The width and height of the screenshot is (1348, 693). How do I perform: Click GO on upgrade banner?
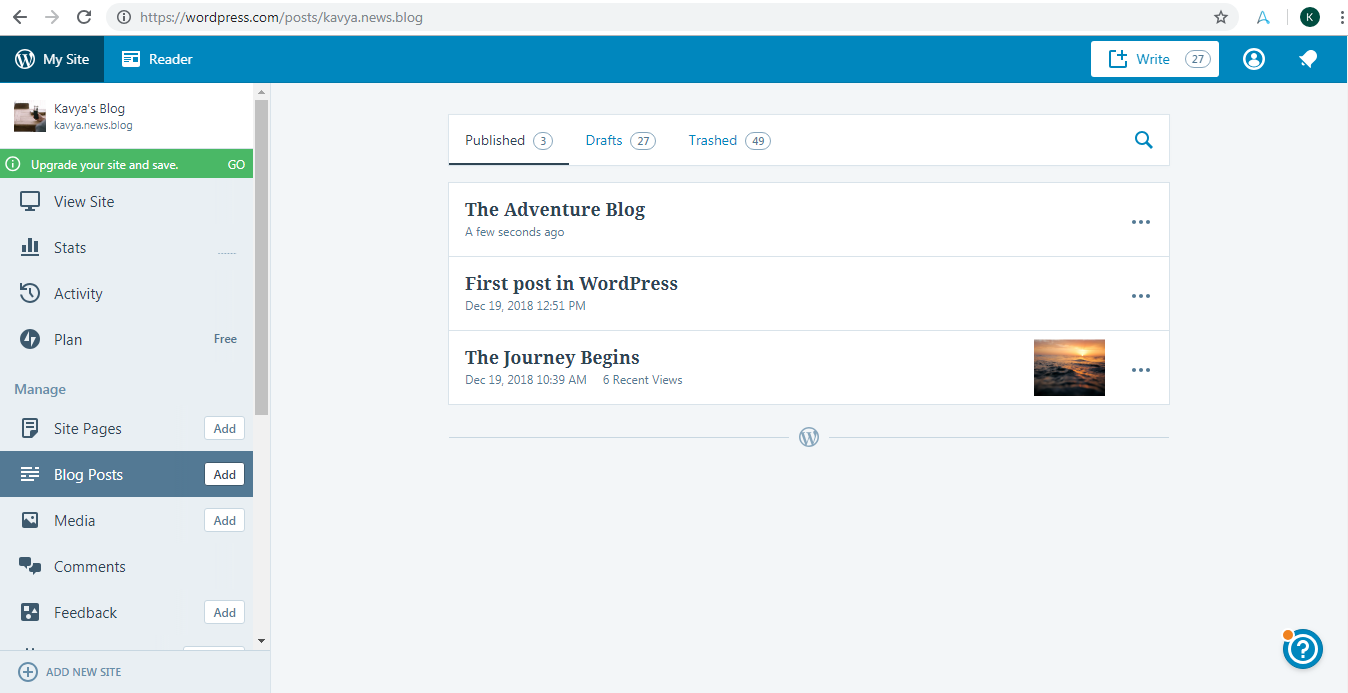click(x=236, y=164)
